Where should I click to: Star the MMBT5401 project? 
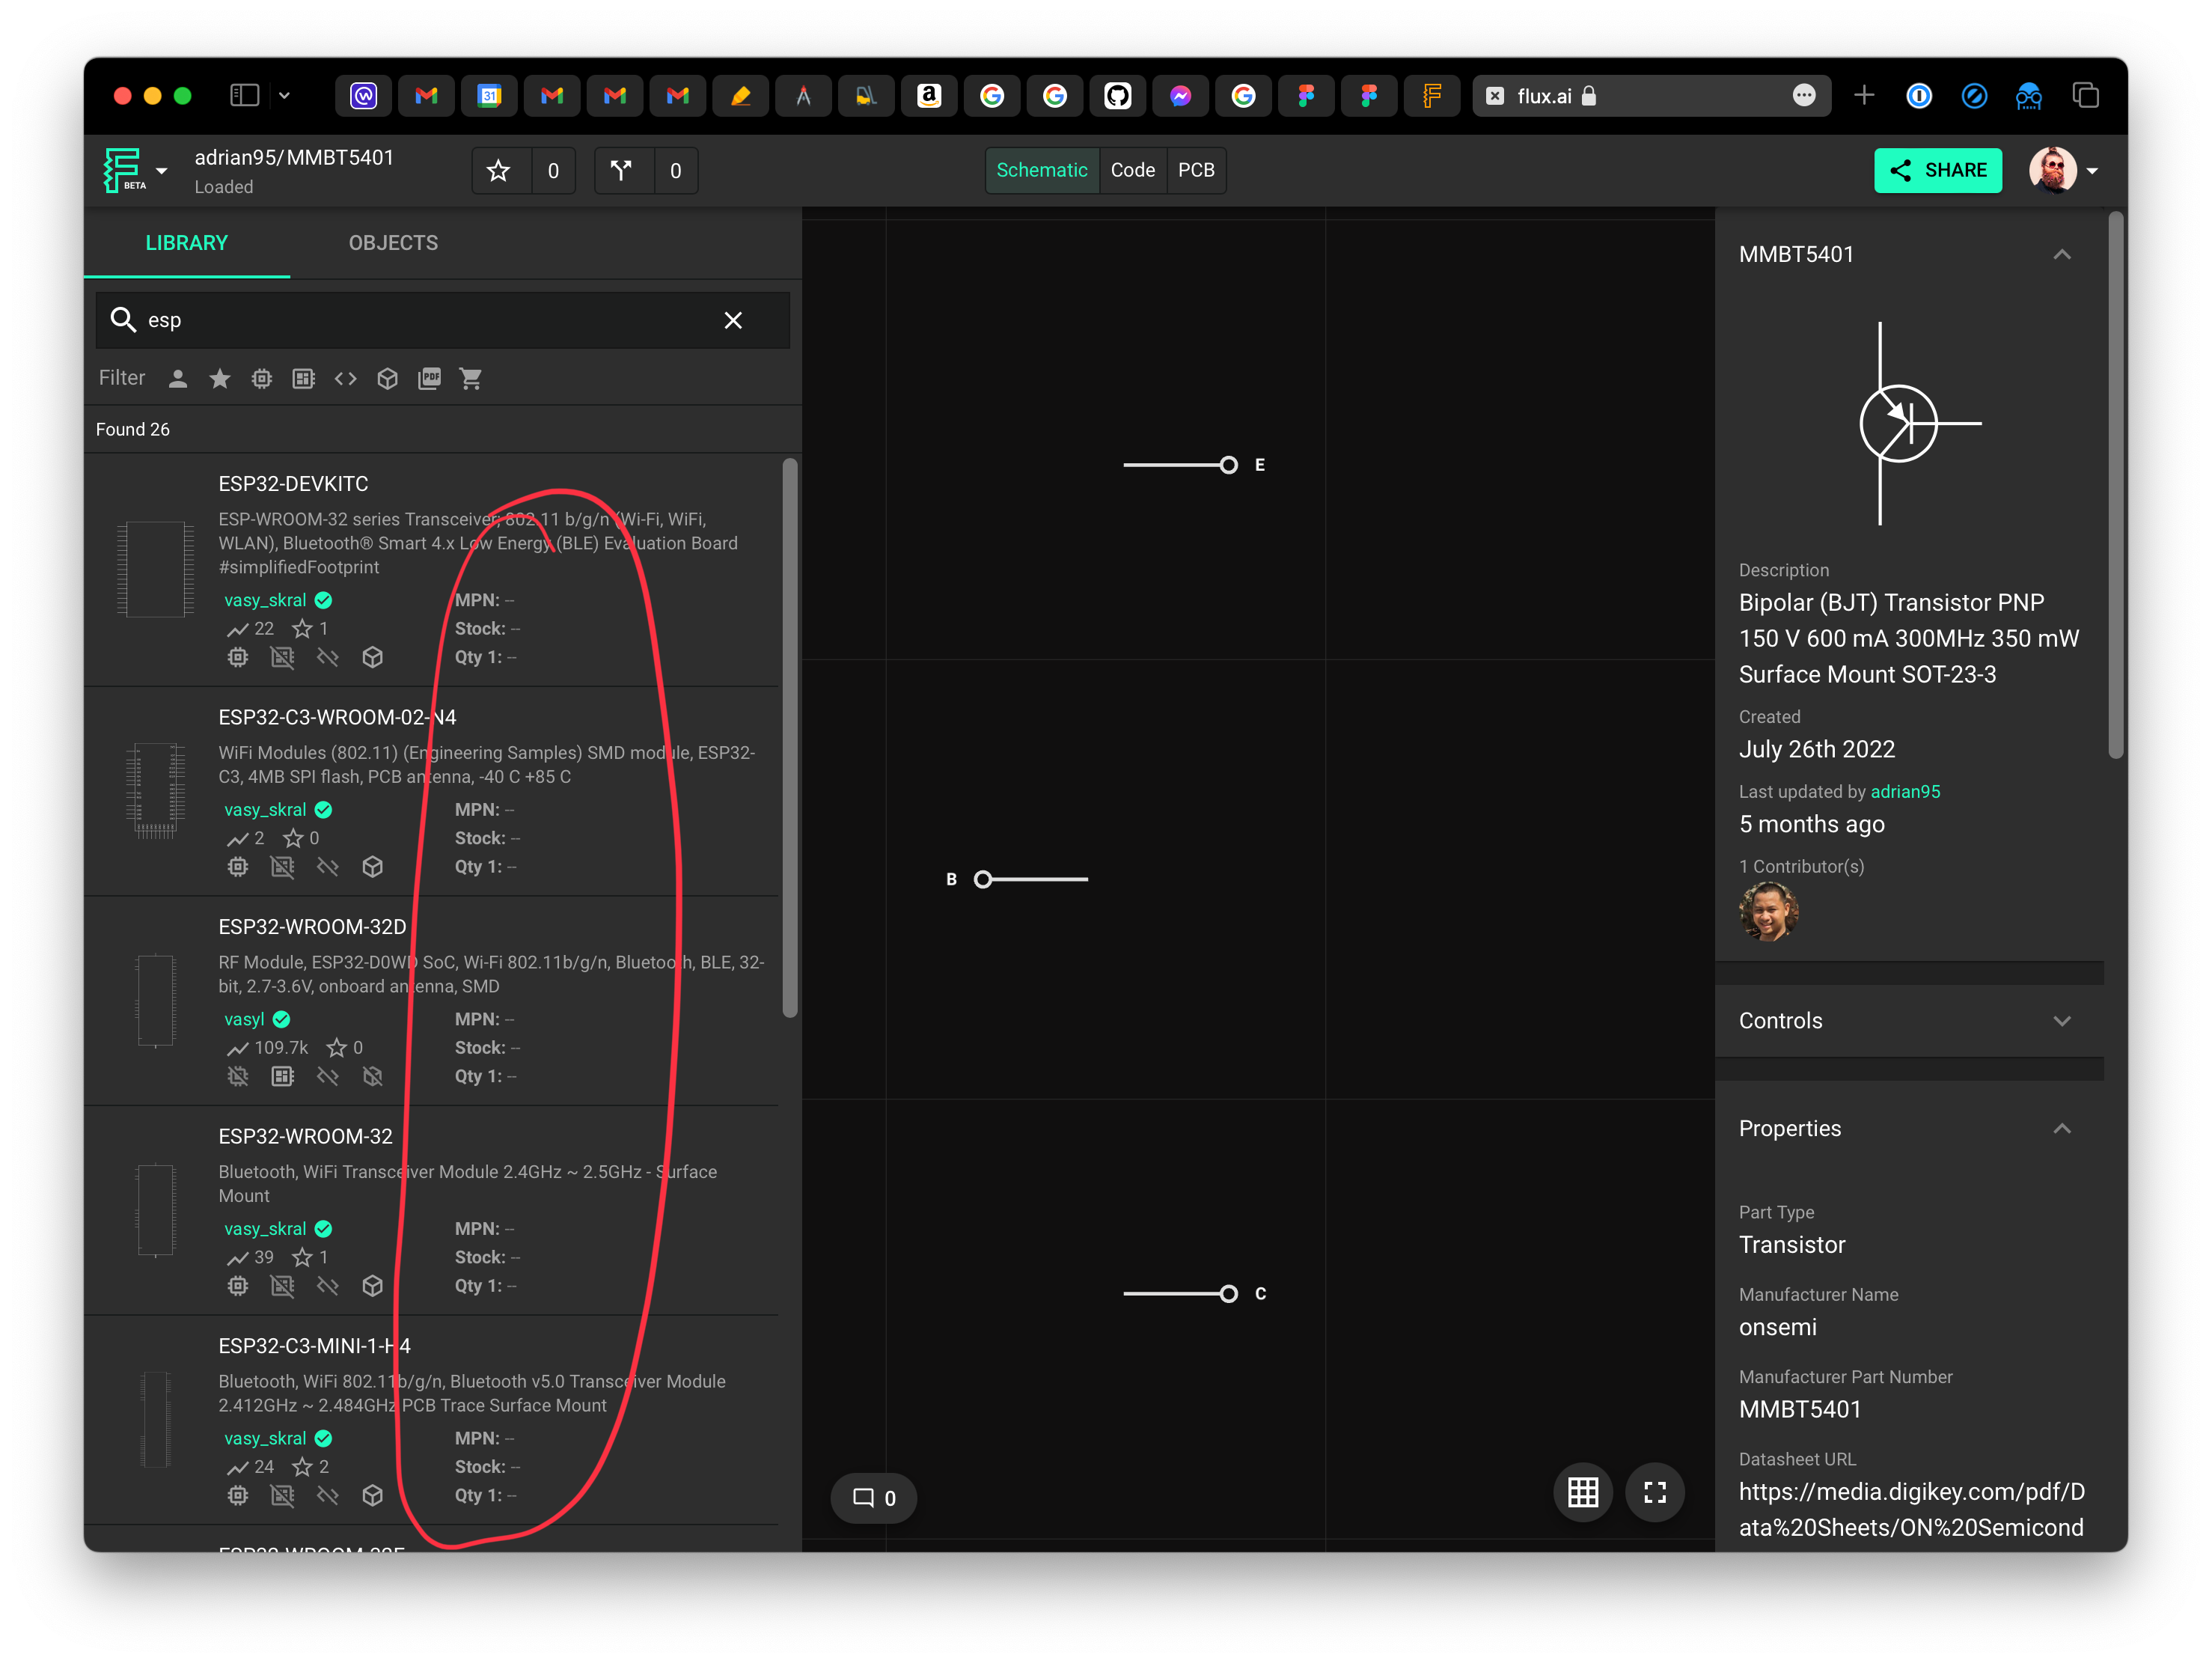coord(499,171)
